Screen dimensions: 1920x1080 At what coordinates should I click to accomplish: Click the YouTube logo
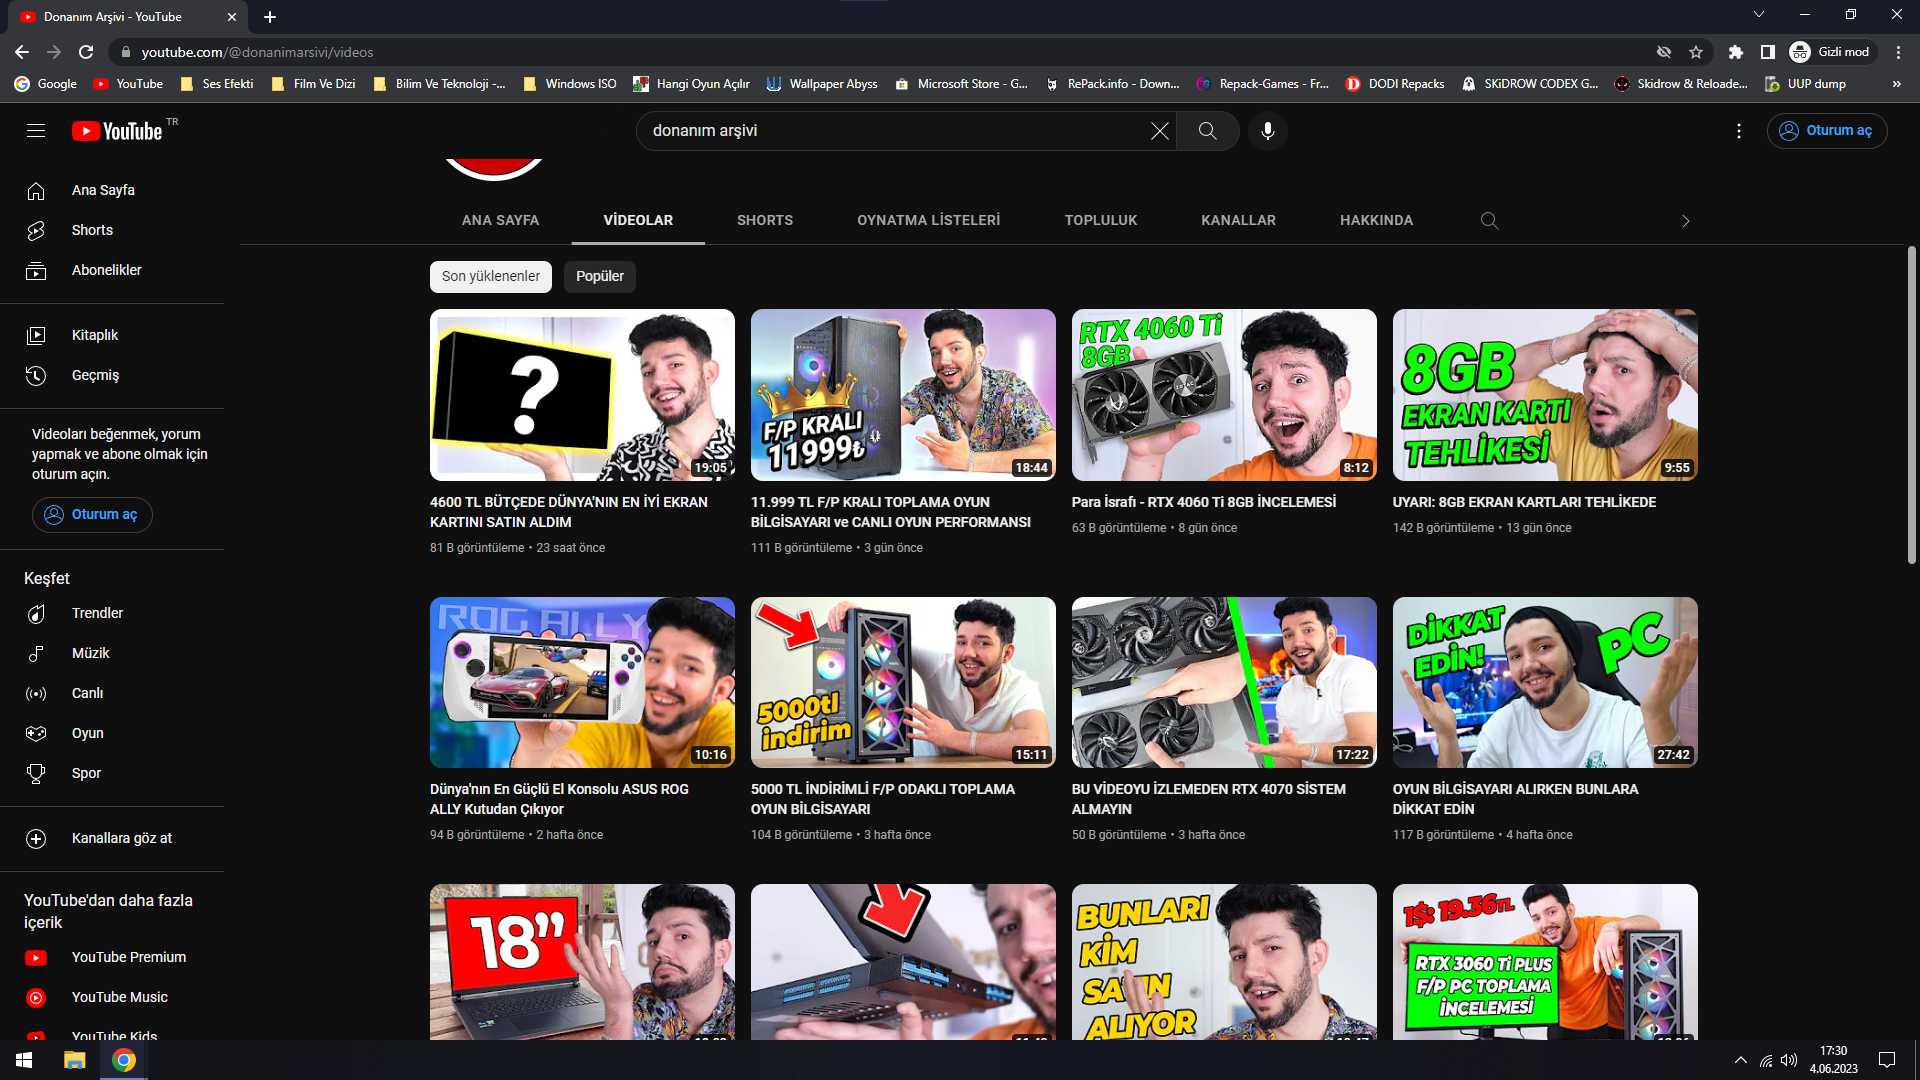pyautogui.click(x=117, y=131)
